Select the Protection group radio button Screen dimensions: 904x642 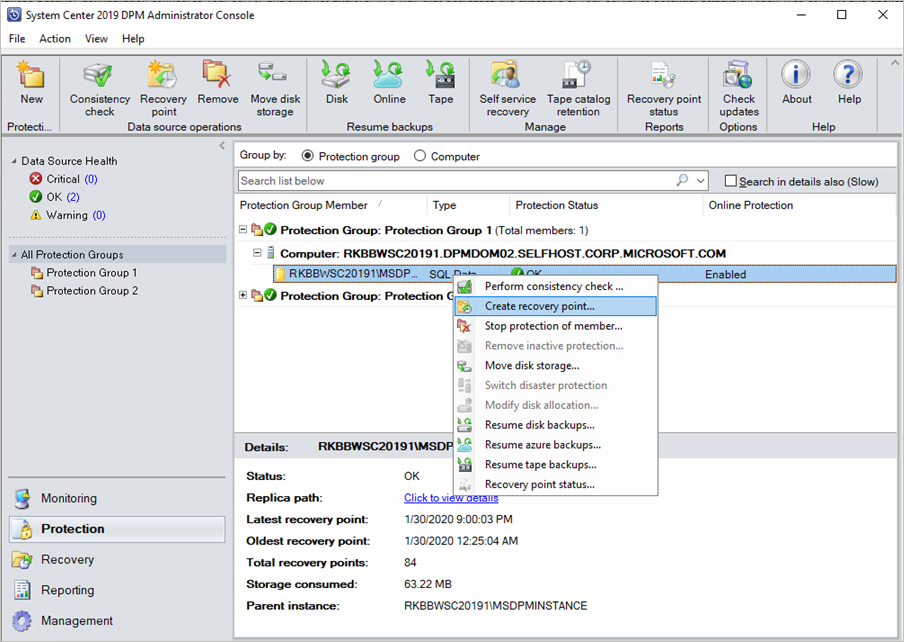coord(310,156)
